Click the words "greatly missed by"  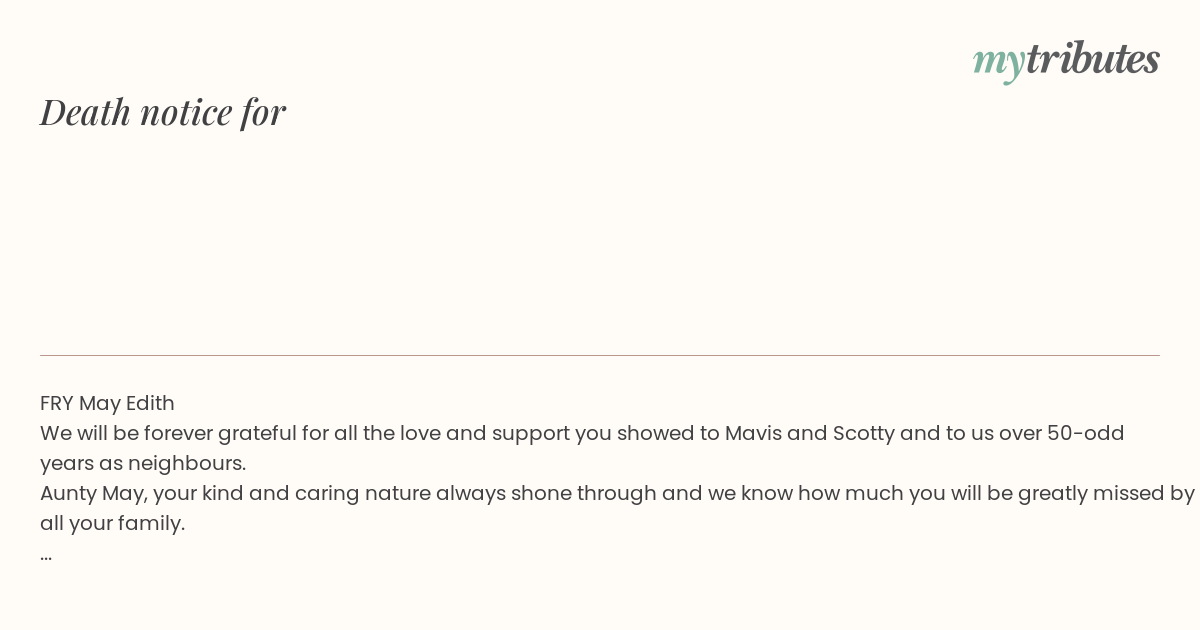[x=1107, y=494]
